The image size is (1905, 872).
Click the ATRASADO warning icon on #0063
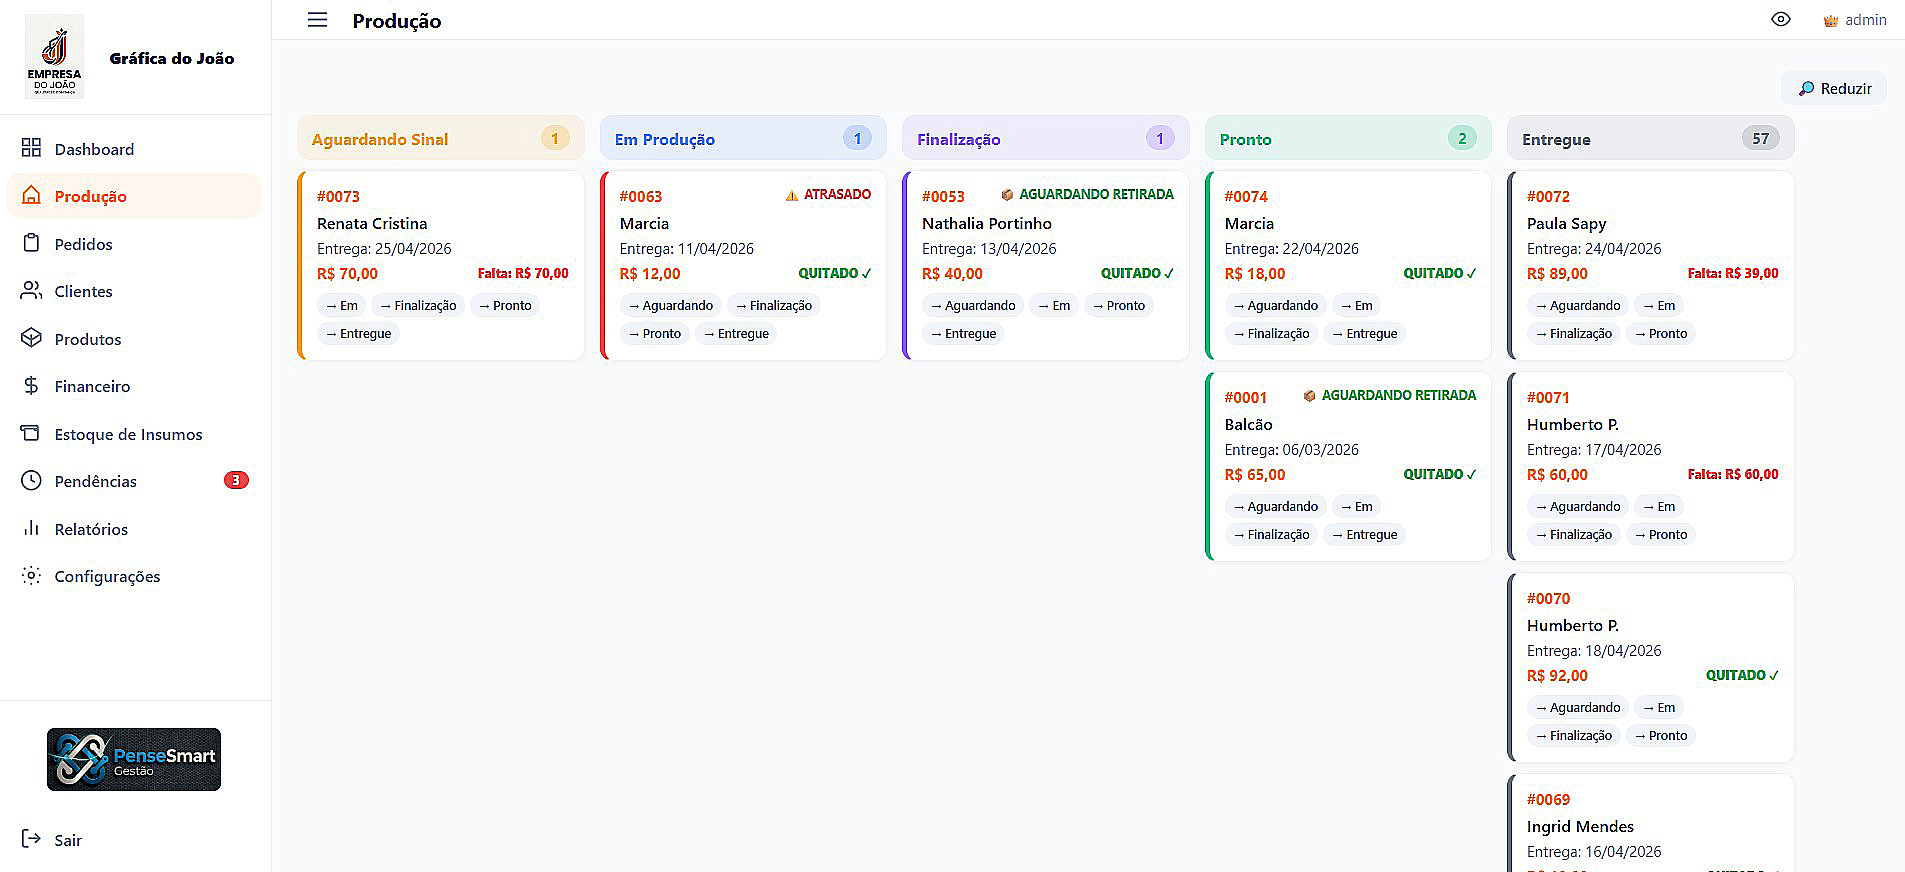[792, 195]
